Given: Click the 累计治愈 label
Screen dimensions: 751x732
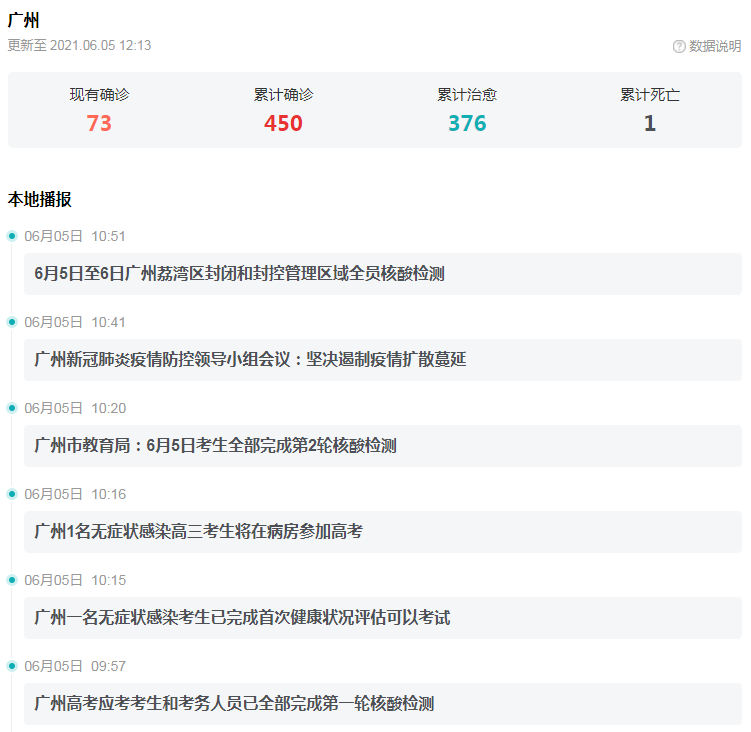Looking at the screenshot, I should pos(467,94).
